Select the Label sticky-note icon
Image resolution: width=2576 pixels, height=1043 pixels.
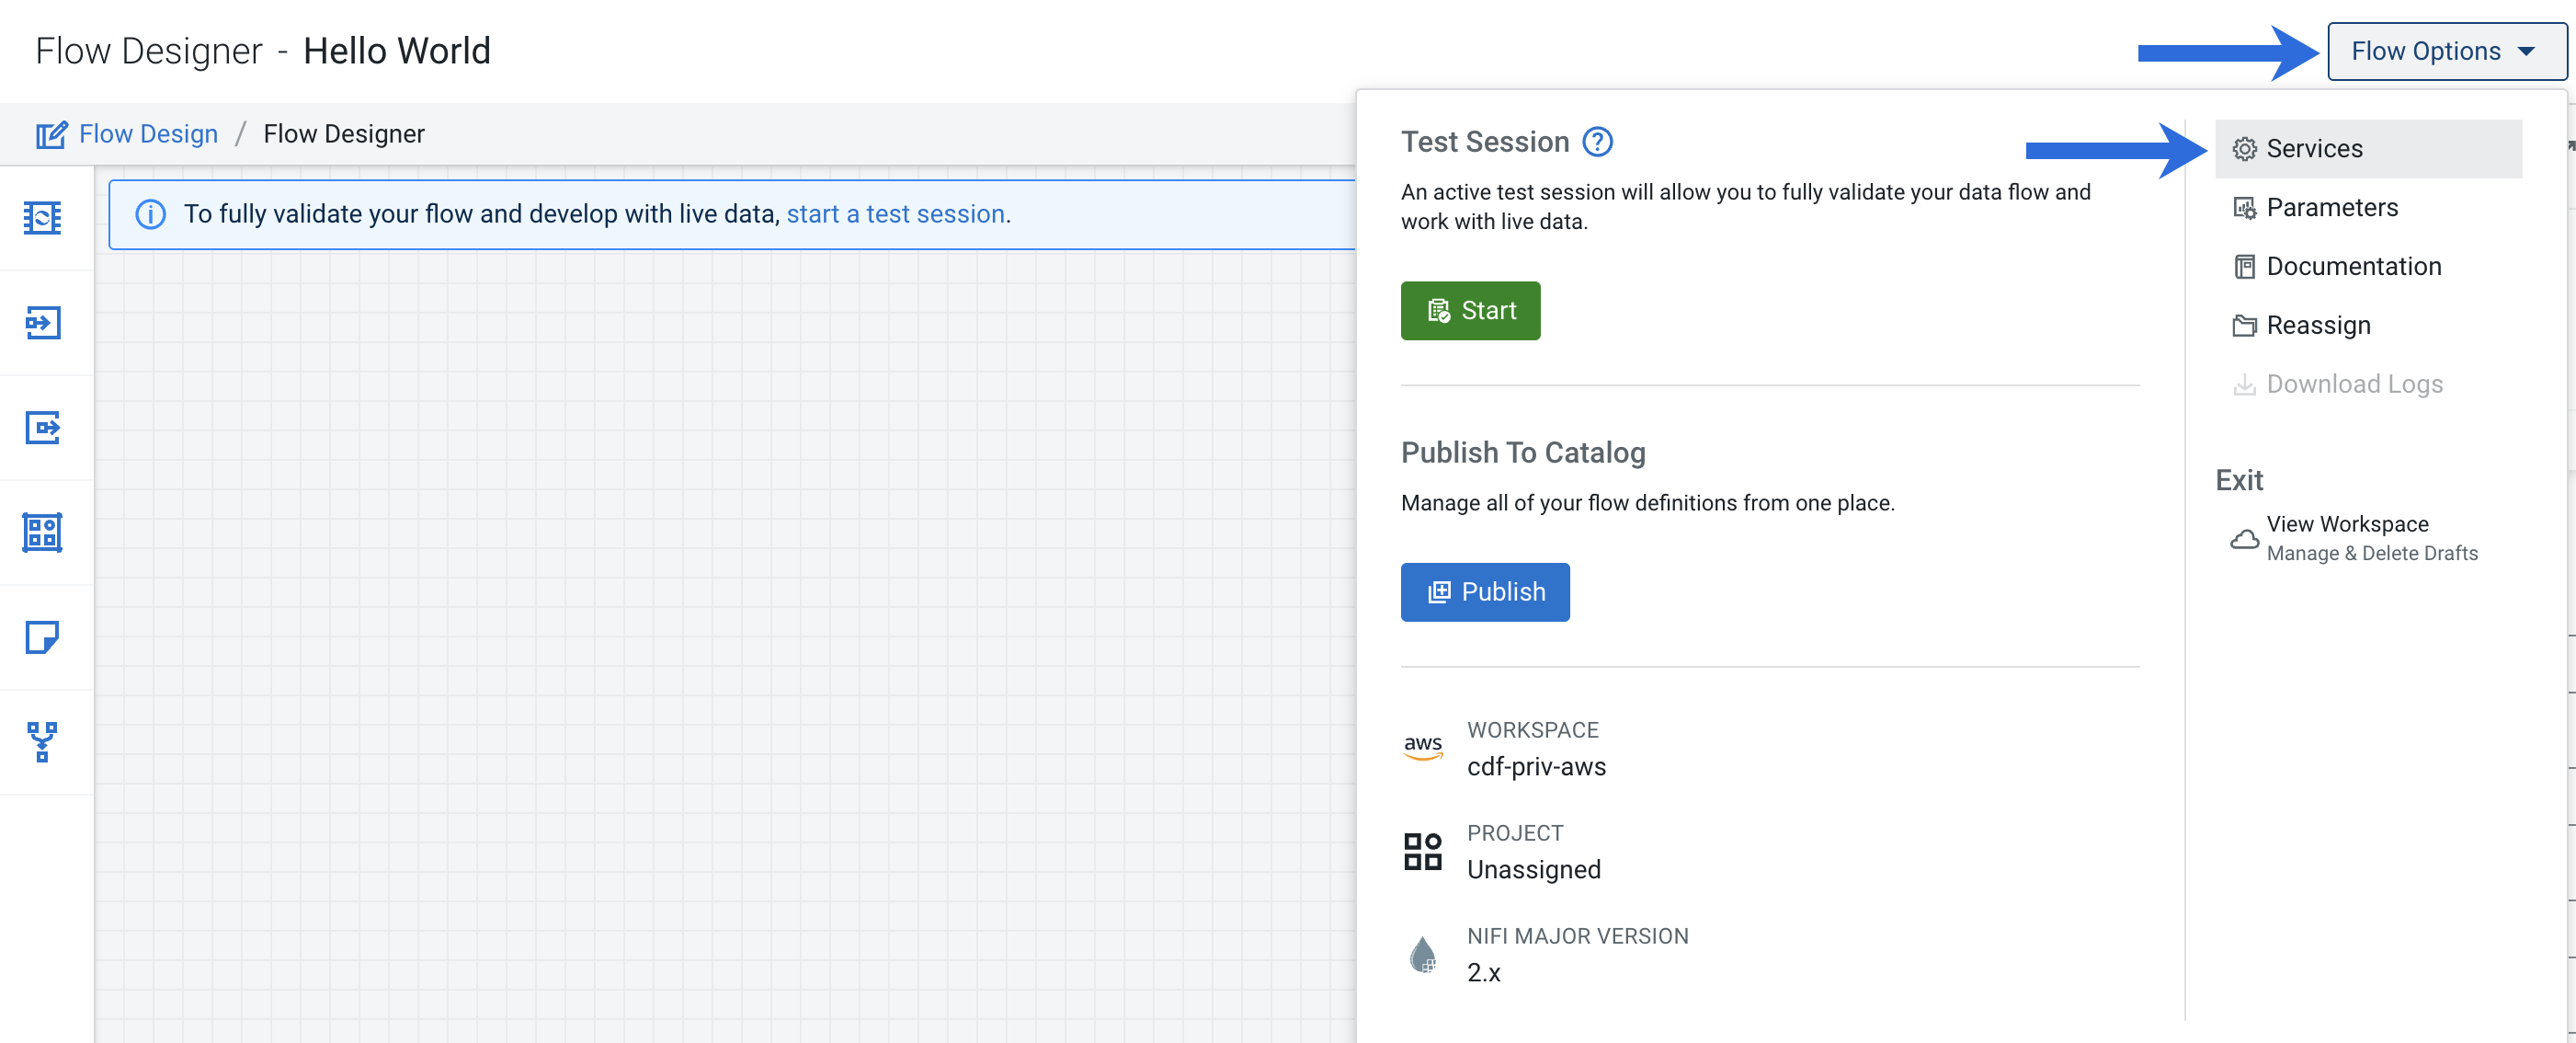pos(42,637)
